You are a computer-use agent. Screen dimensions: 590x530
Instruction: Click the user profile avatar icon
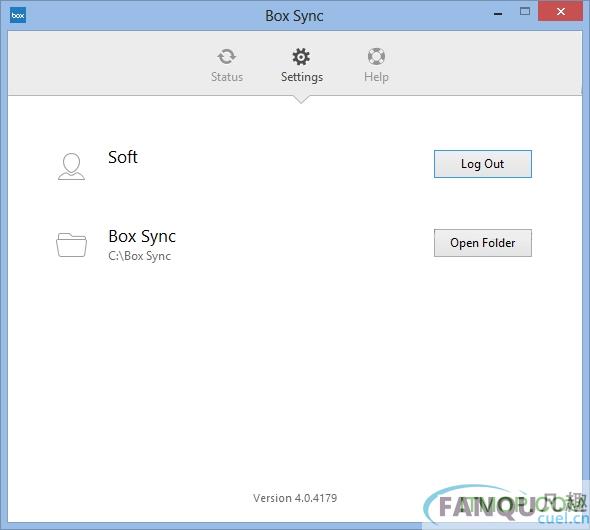click(71, 166)
